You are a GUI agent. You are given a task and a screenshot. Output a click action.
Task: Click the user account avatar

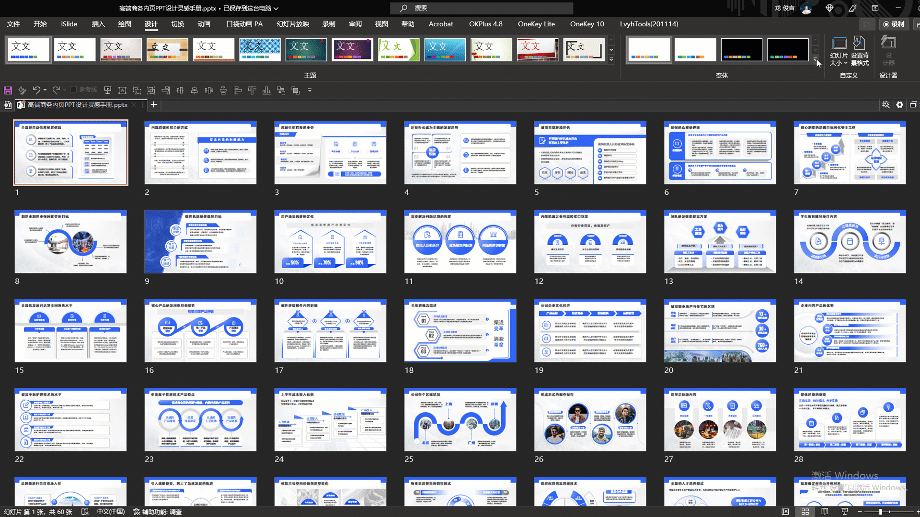point(807,8)
